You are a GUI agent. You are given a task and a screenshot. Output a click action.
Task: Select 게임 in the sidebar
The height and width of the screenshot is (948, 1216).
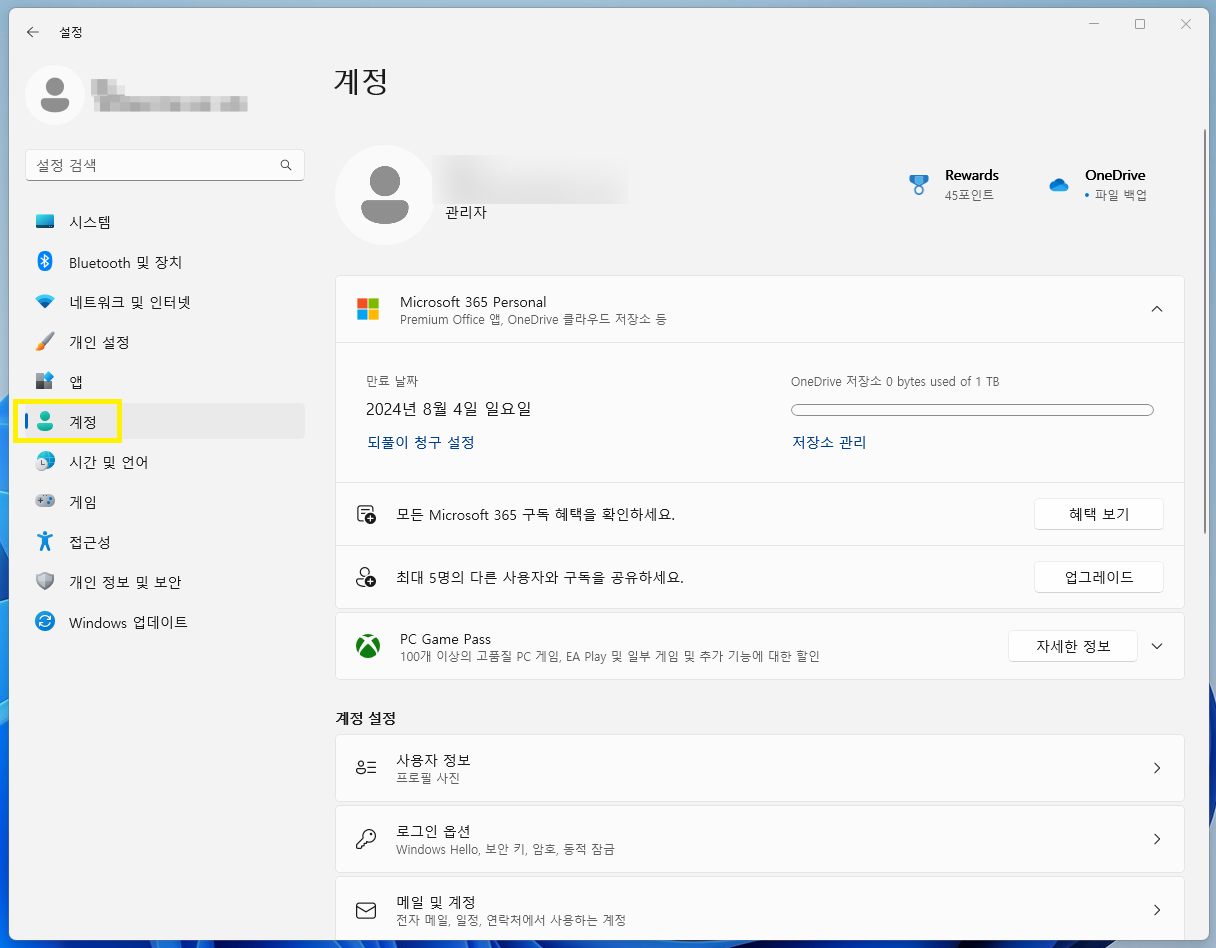point(165,502)
